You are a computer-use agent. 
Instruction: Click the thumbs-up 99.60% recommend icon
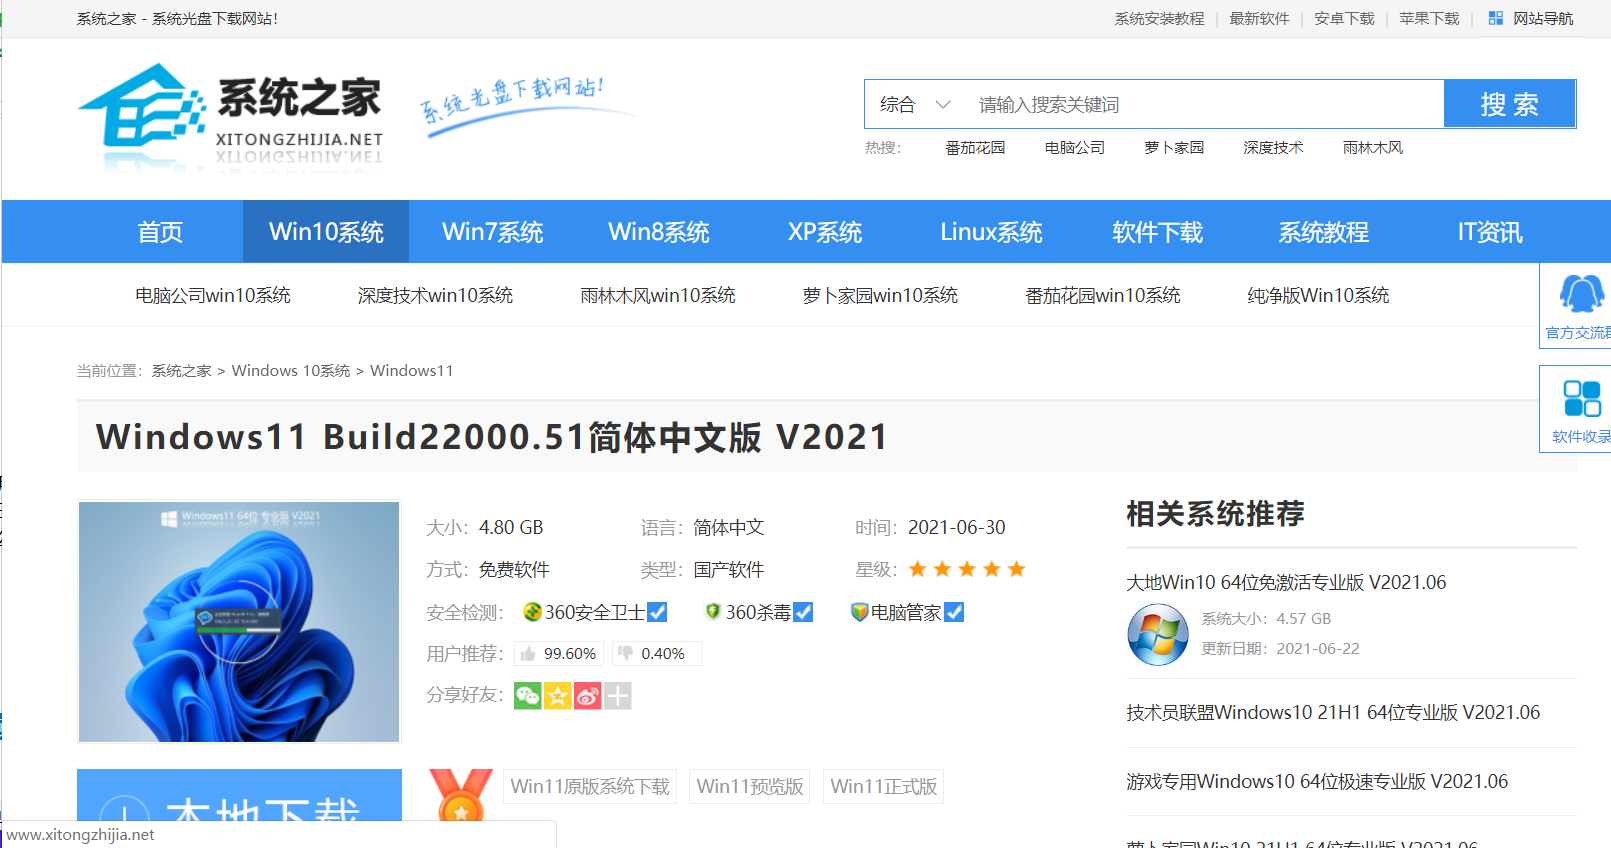pos(528,654)
